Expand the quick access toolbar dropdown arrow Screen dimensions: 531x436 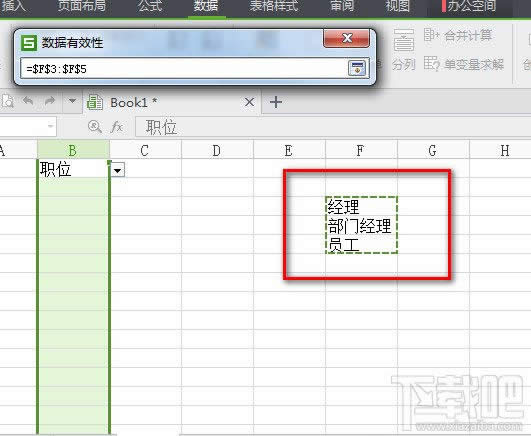click(x=72, y=101)
